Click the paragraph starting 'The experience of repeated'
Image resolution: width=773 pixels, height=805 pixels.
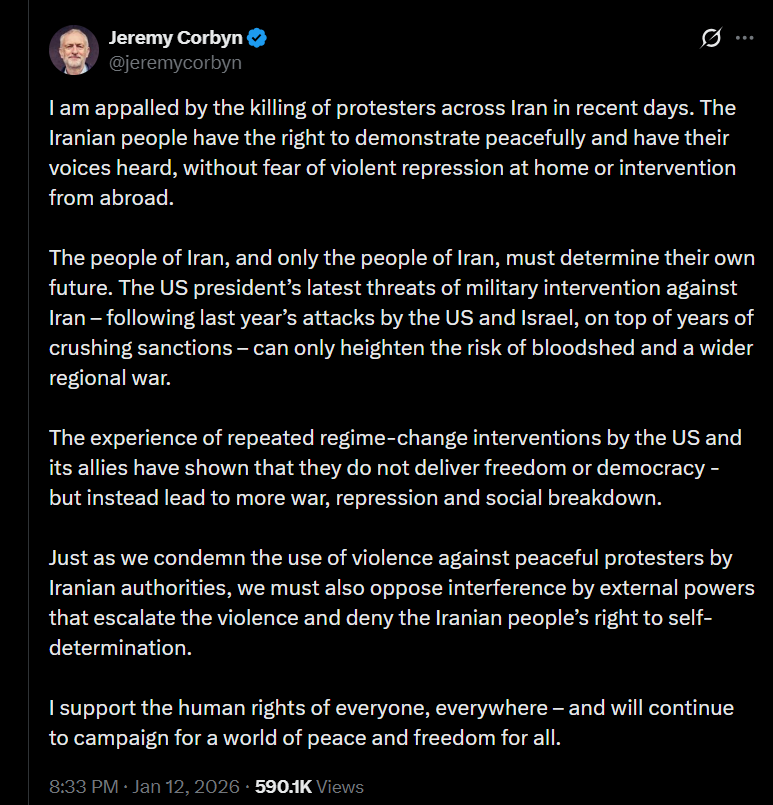pos(395,468)
